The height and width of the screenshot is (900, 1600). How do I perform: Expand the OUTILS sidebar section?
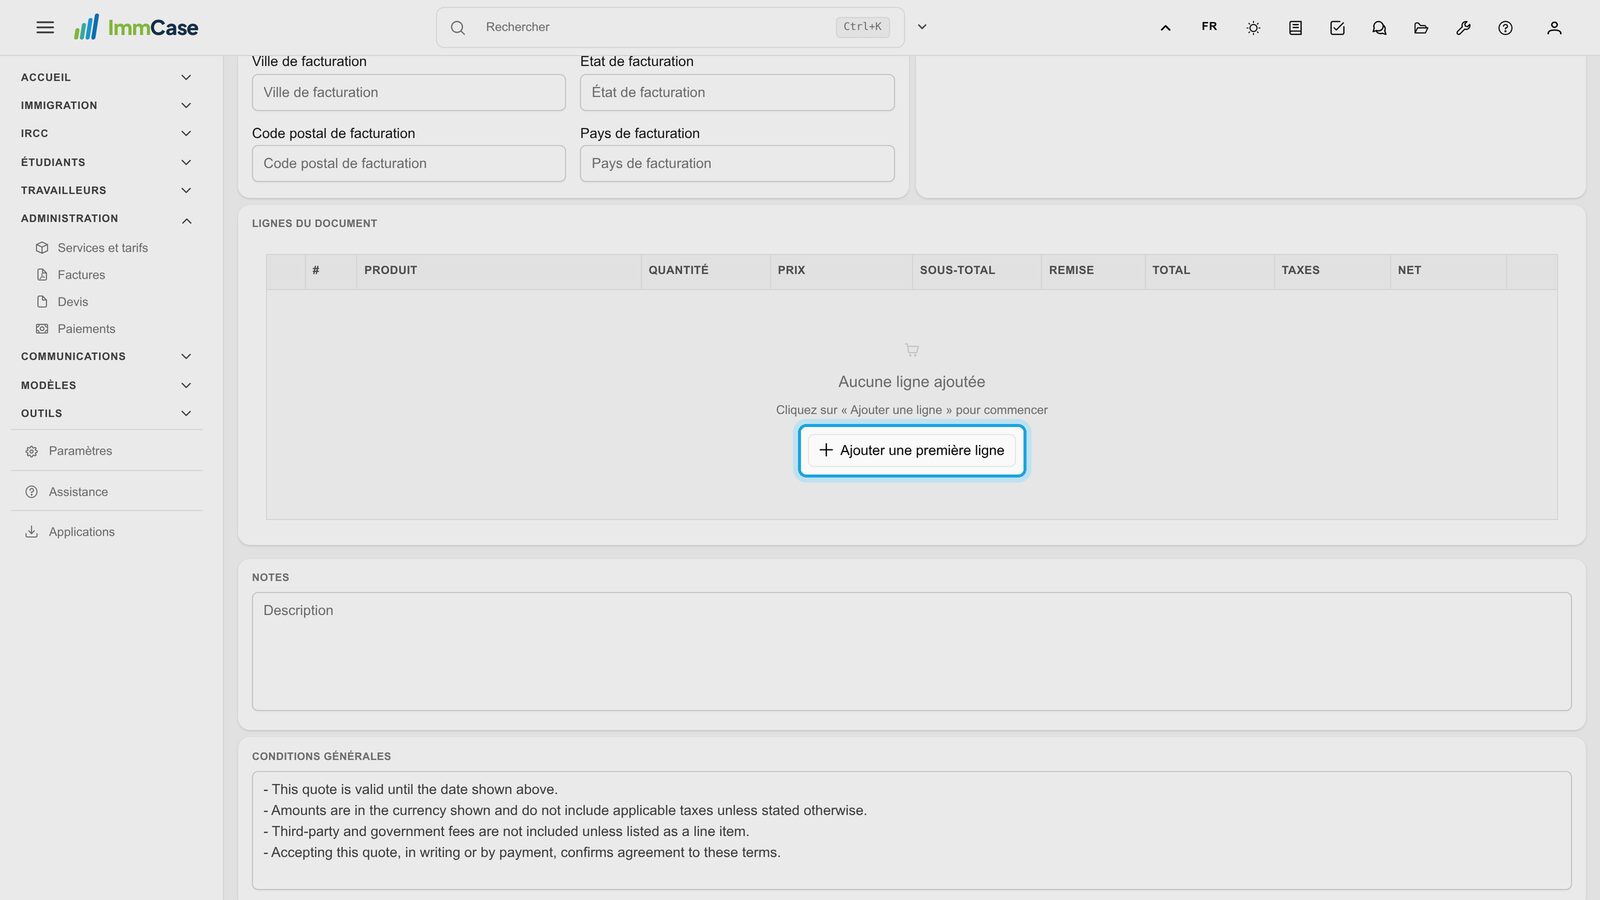coord(106,413)
